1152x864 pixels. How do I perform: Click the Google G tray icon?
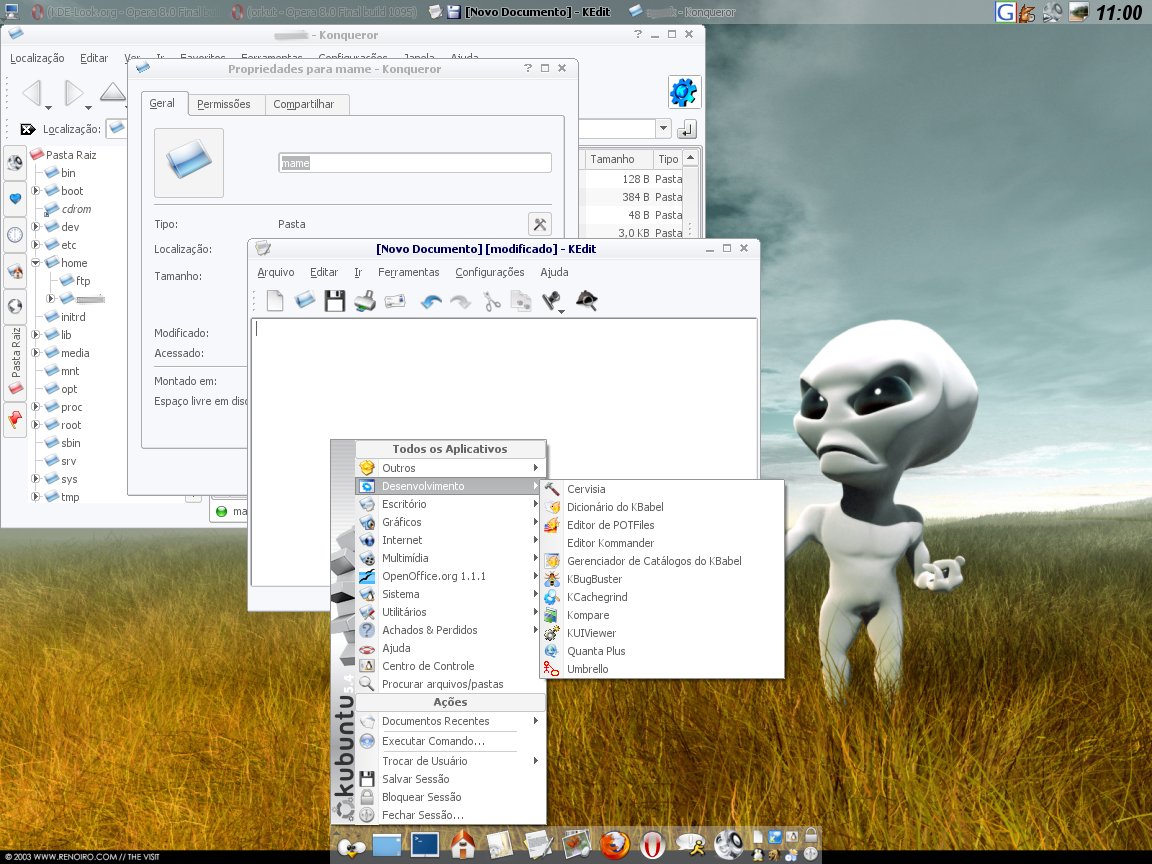coord(1005,12)
